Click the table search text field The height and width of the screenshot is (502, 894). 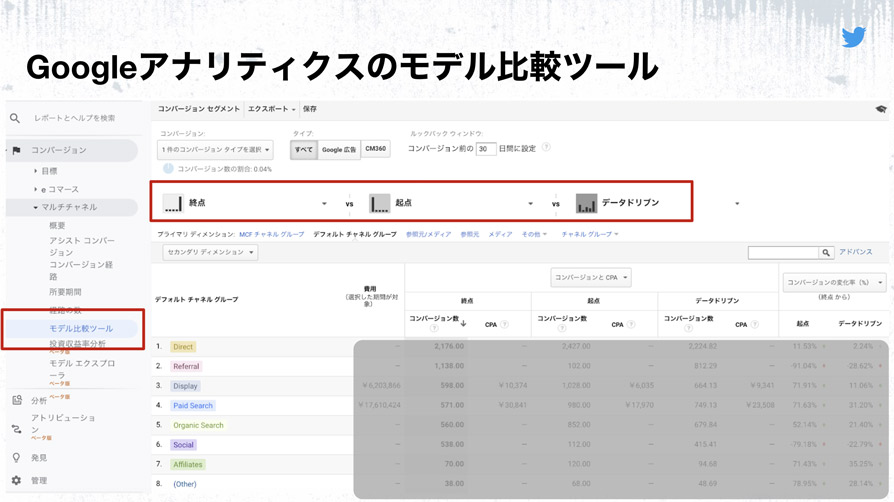coord(784,252)
